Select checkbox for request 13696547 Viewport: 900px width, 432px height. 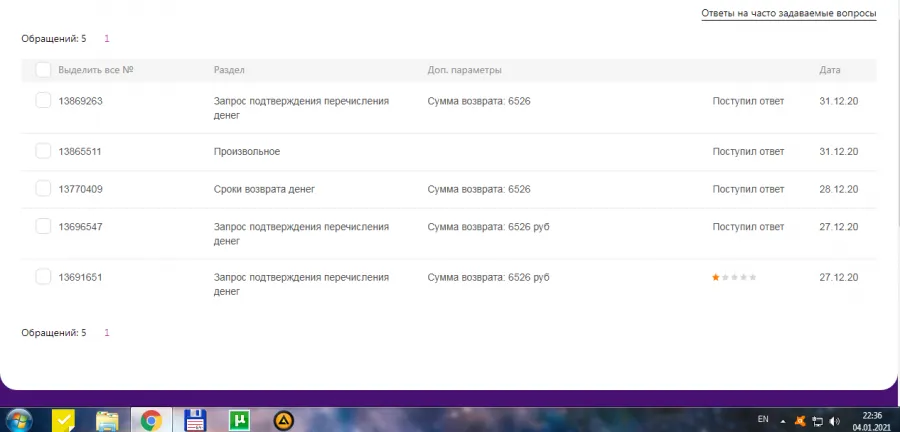click(43, 227)
